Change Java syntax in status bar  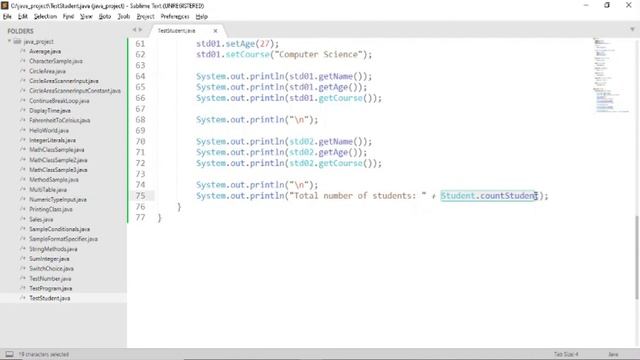[613, 354]
